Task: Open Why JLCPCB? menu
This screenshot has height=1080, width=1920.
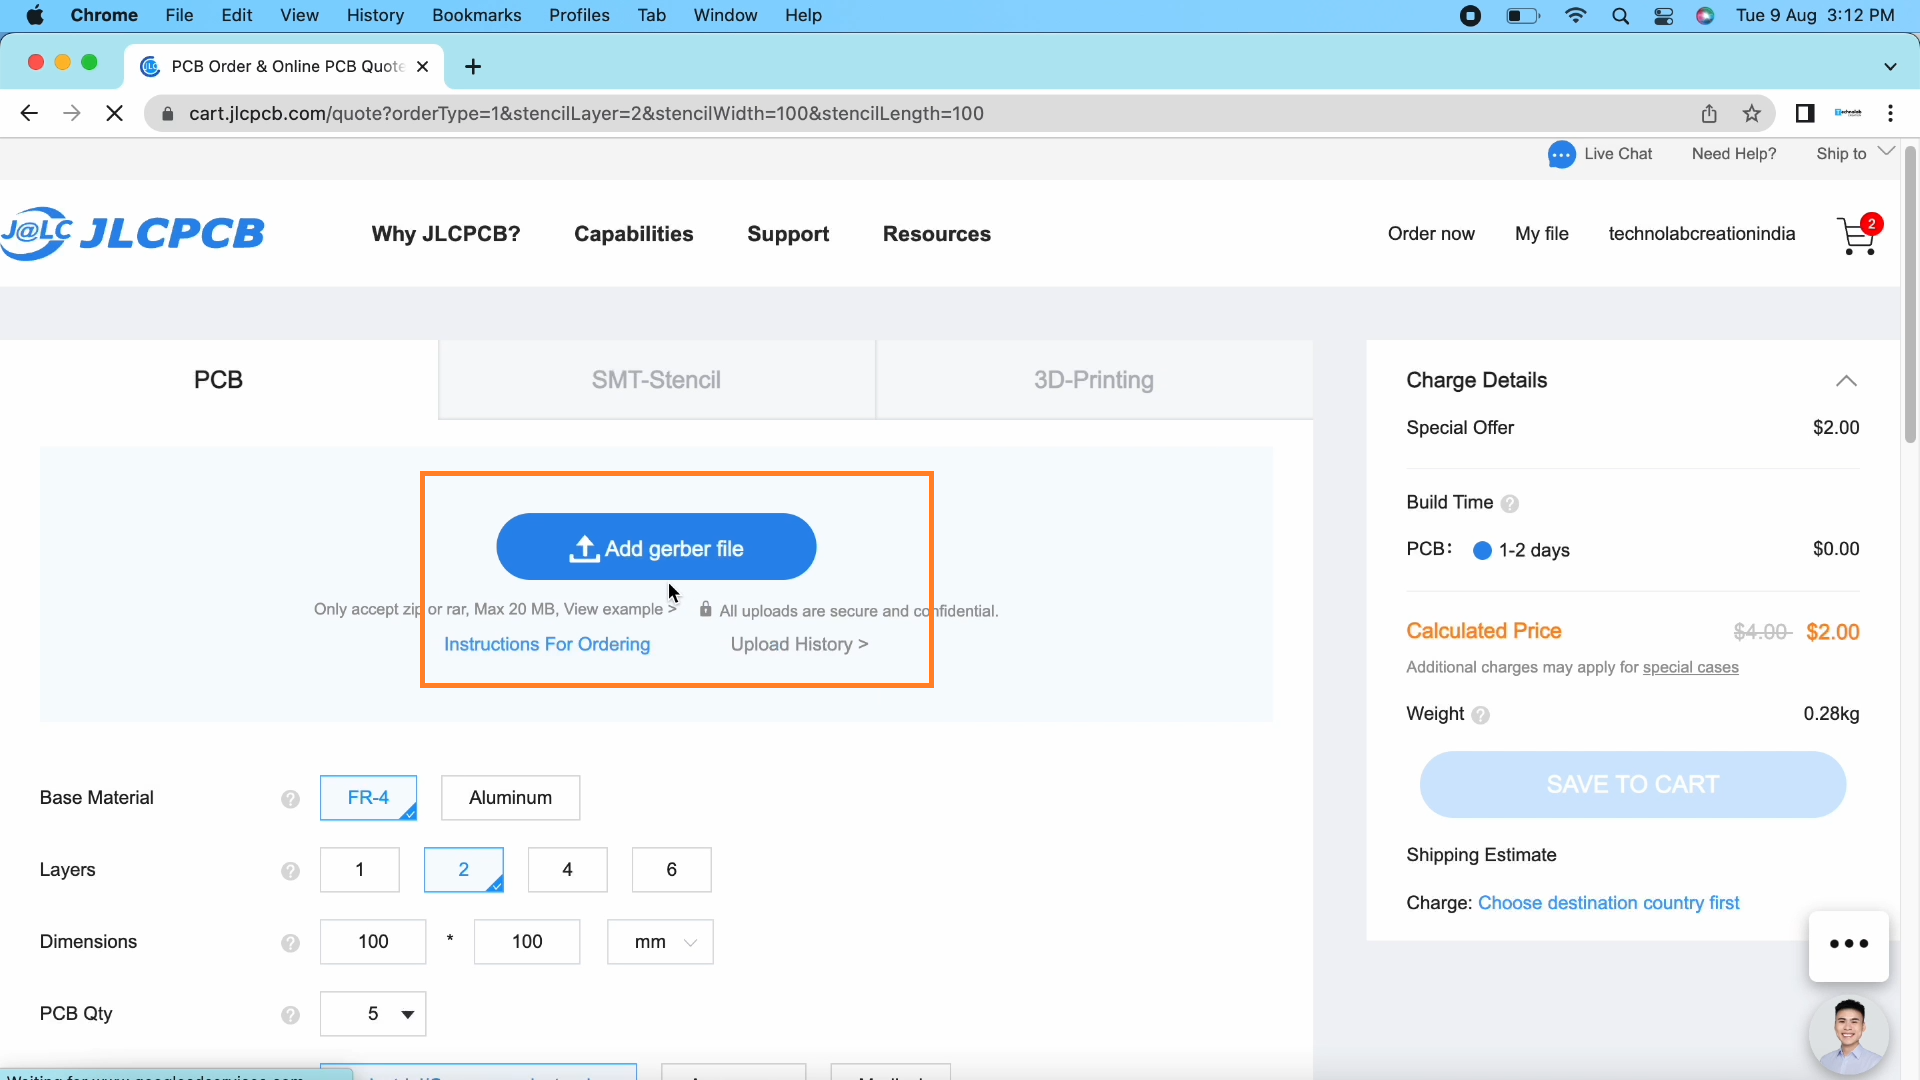Action: point(446,234)
